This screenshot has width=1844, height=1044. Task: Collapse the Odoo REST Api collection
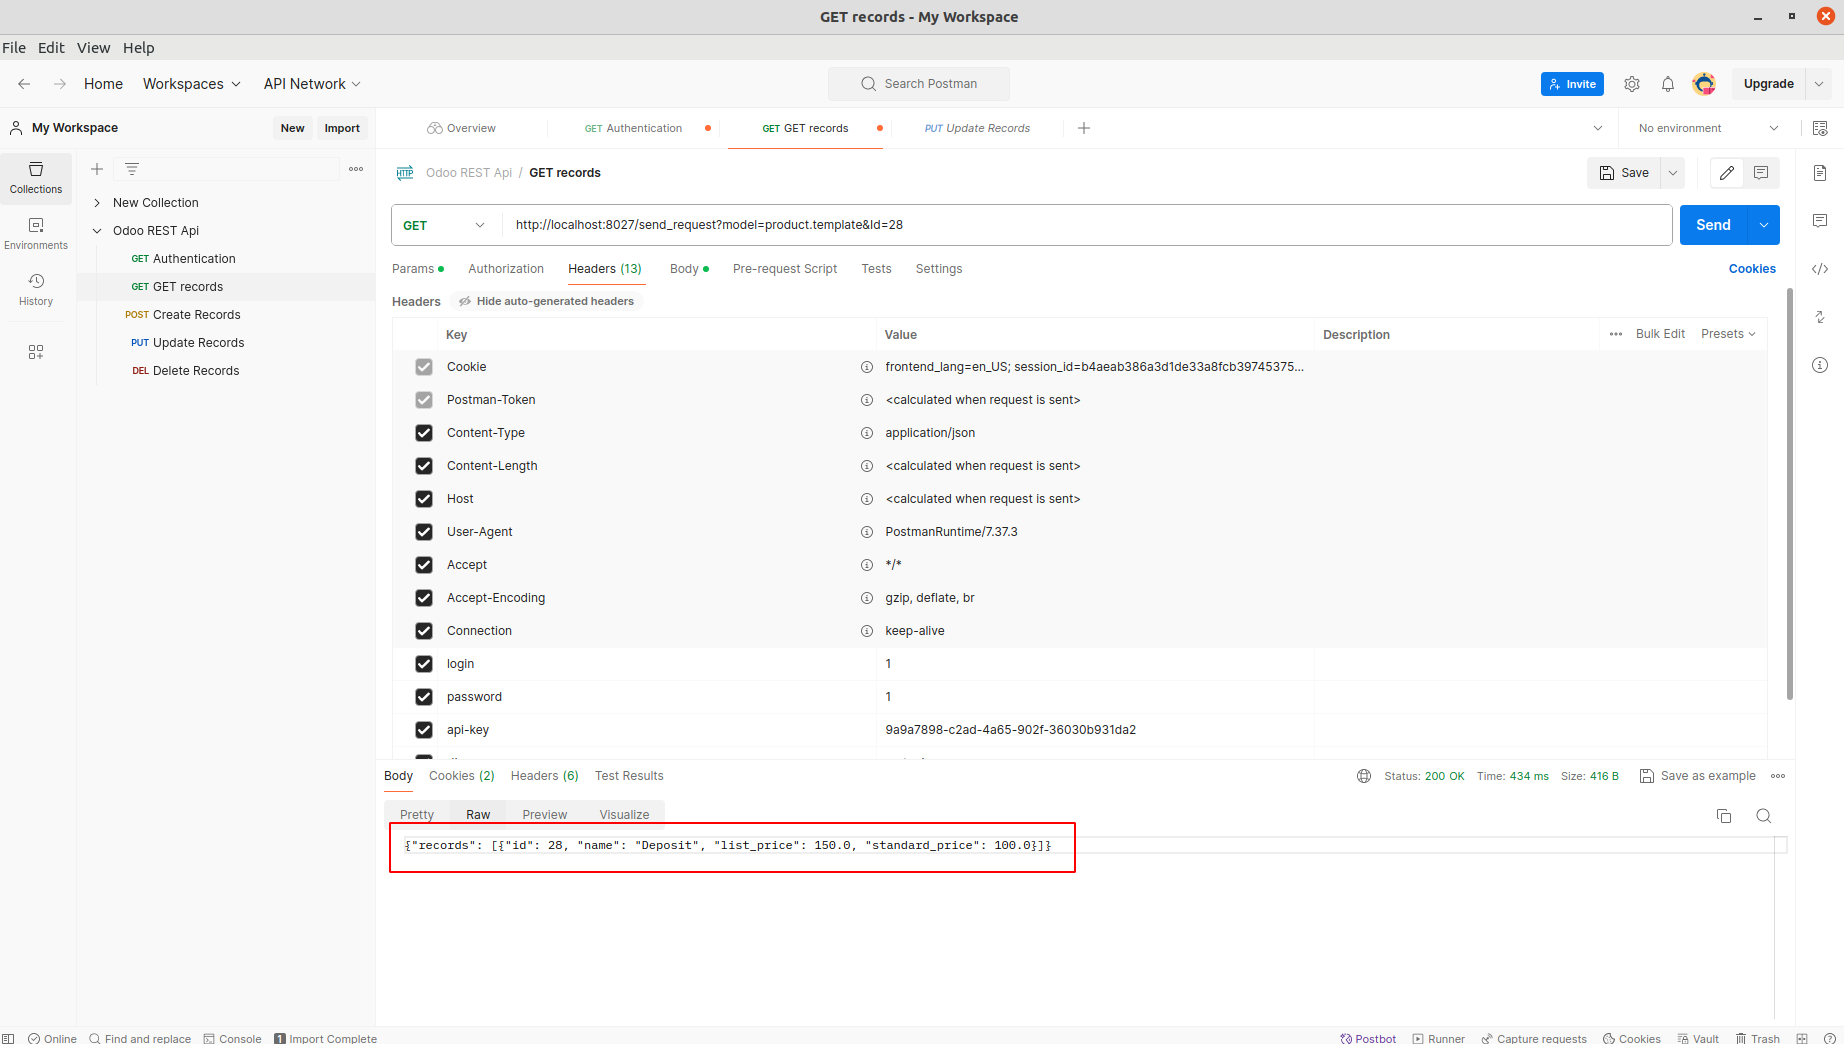(x=97, y=231)
